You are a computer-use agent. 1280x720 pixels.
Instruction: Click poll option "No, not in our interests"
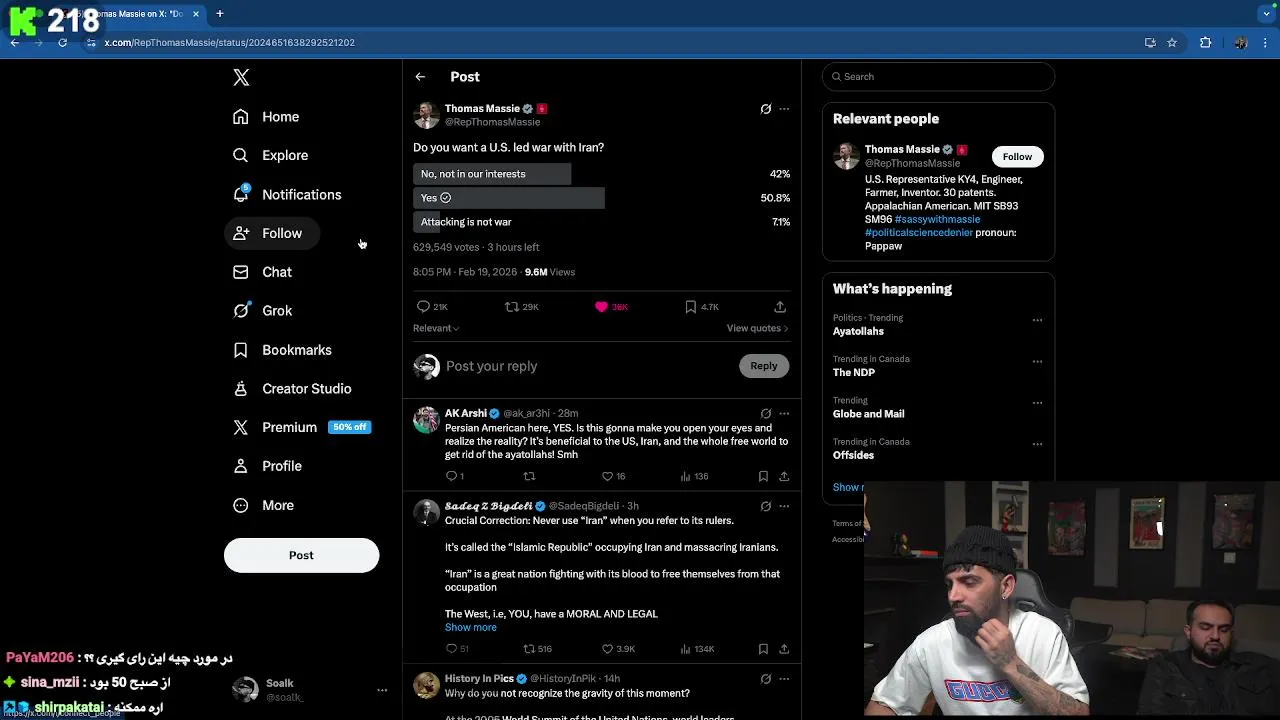601,174
